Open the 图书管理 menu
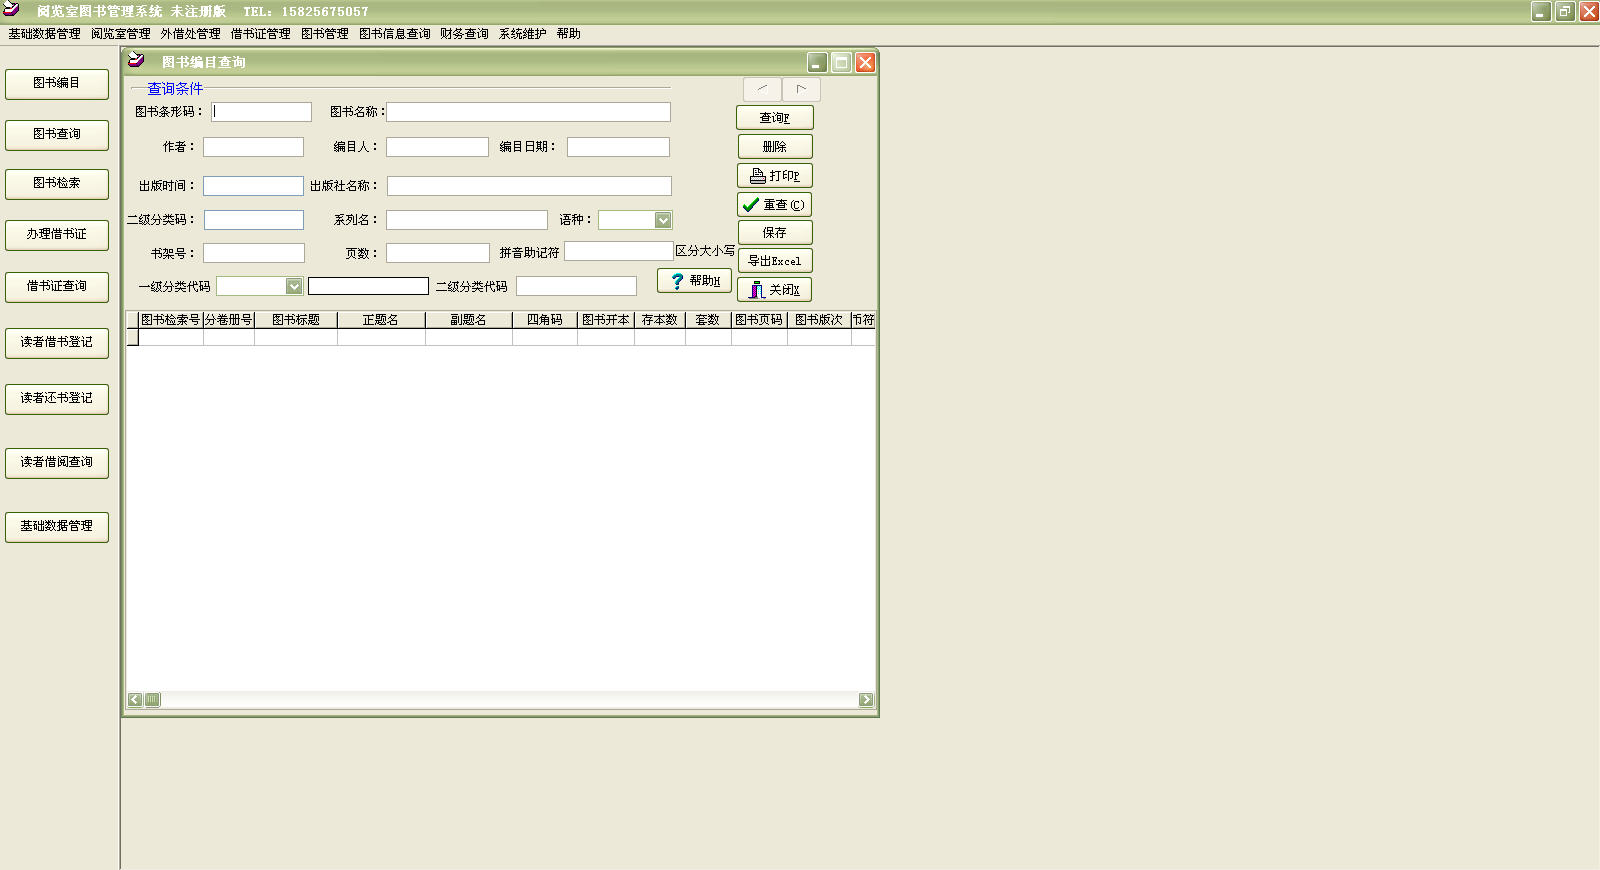 point(325,34)
